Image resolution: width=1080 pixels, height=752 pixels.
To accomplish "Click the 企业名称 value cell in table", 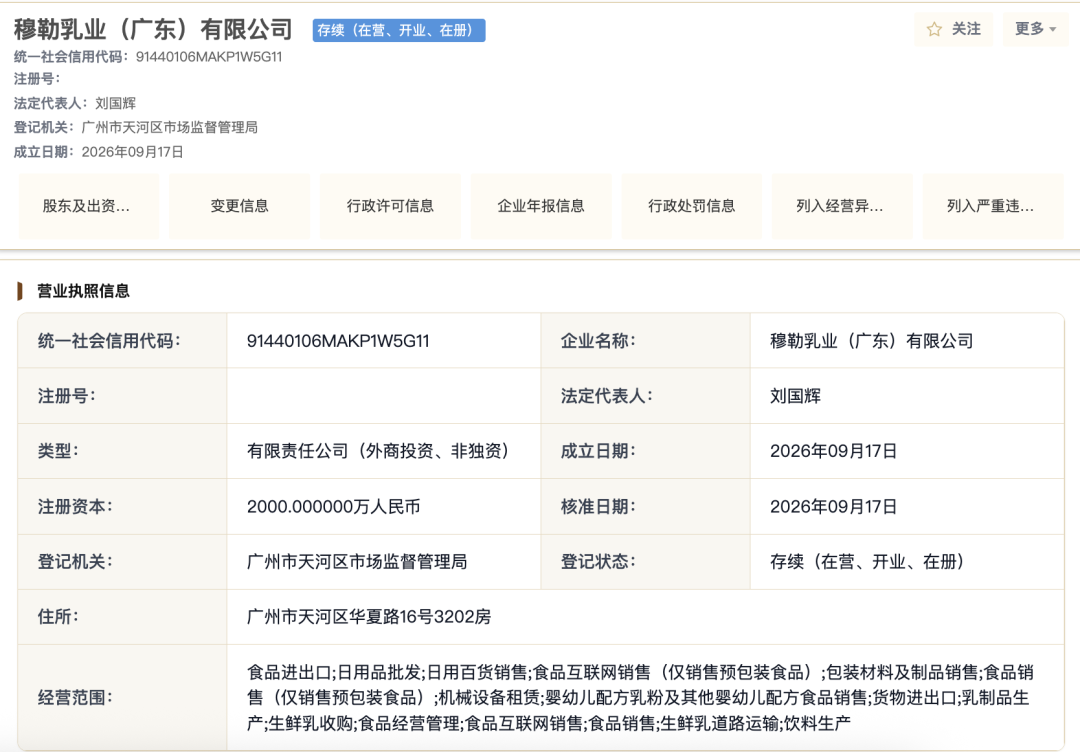I will pyautogui.click(x=907, y=341).
